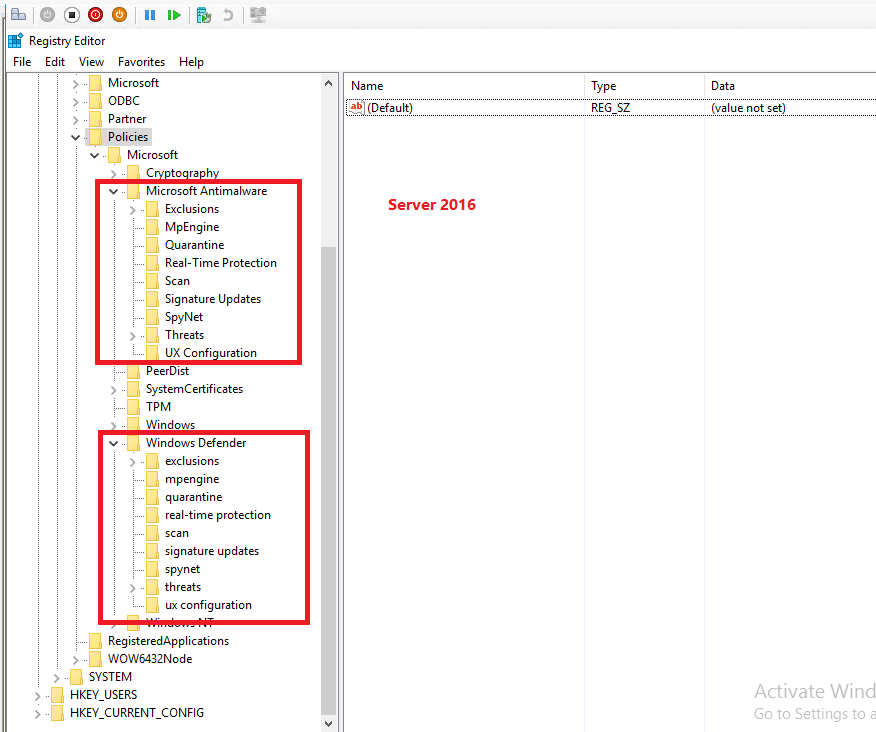
Task: Expand exclusions under Windows Defender
Action: (x=133, y=462)
